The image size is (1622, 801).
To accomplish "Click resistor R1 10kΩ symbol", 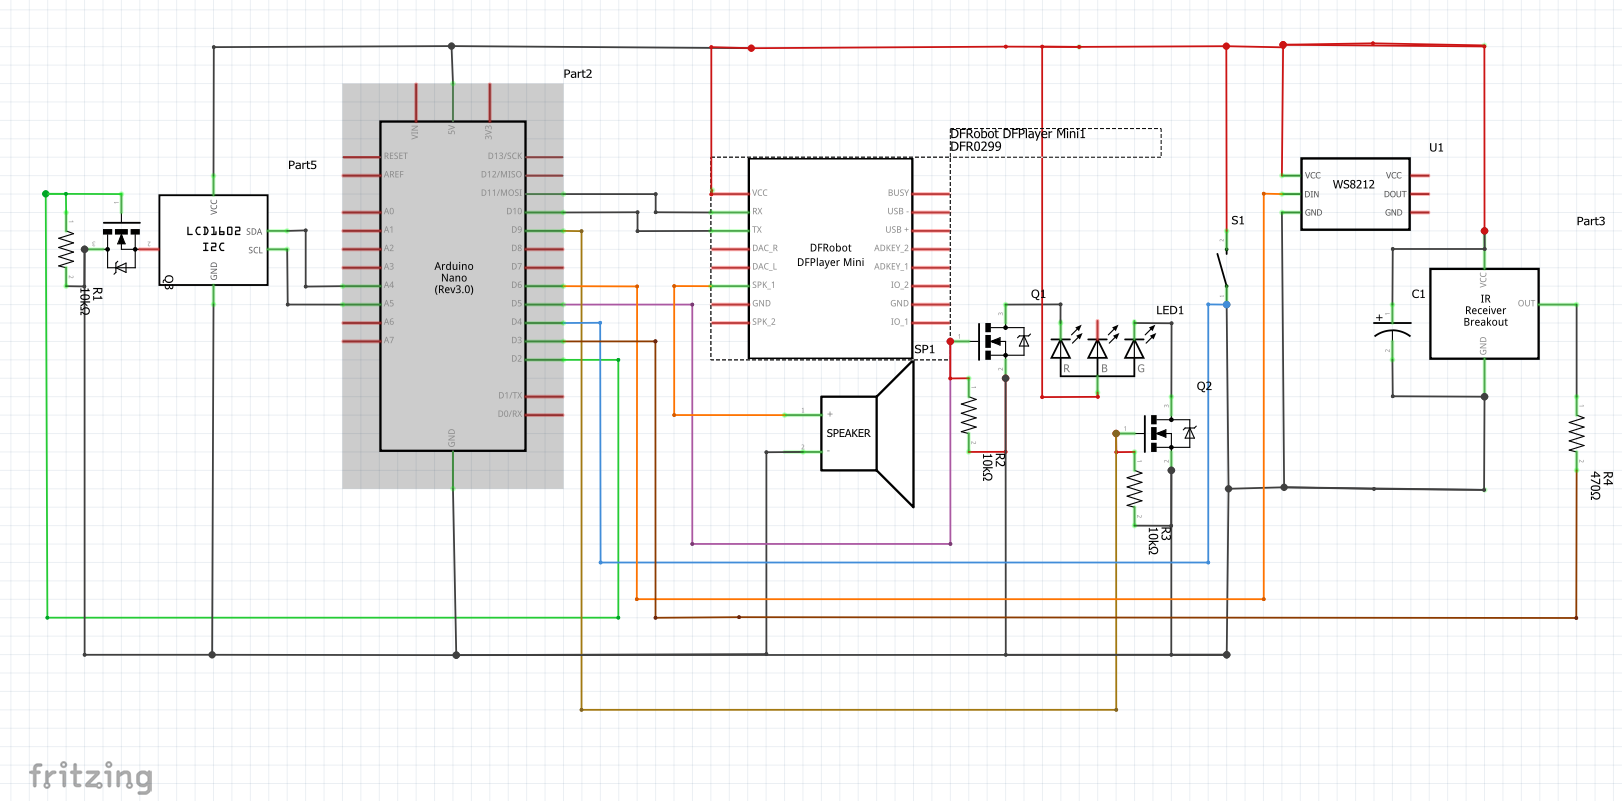I will (x=66, y=250).
